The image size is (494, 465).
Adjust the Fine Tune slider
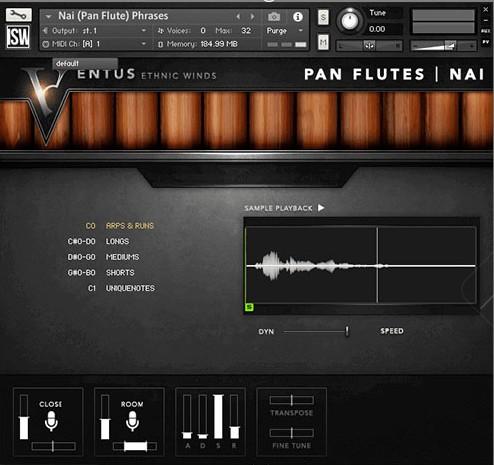(292, 433)
